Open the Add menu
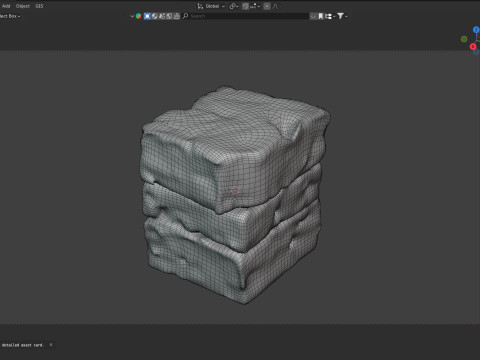The width and height of the screenshot is (480, 360). point(6,6)
